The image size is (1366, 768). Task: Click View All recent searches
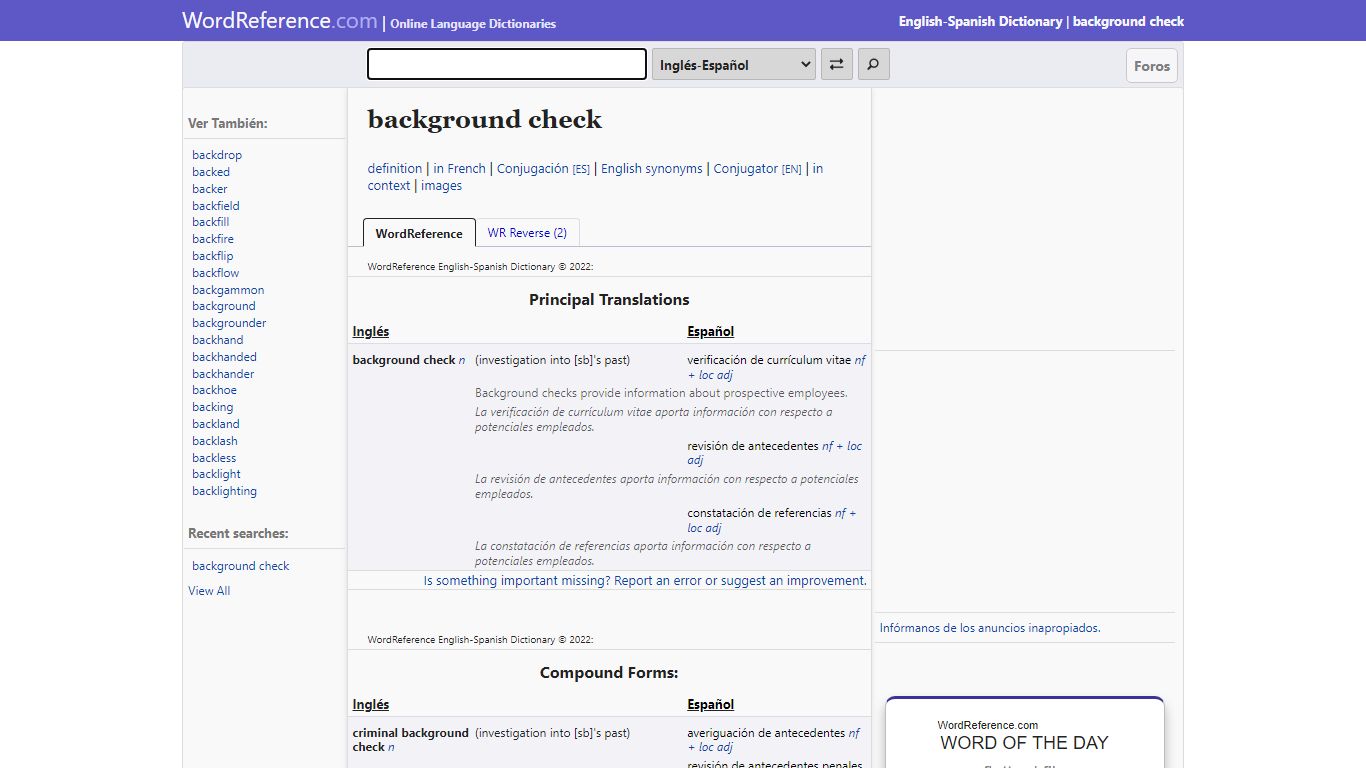209,591
